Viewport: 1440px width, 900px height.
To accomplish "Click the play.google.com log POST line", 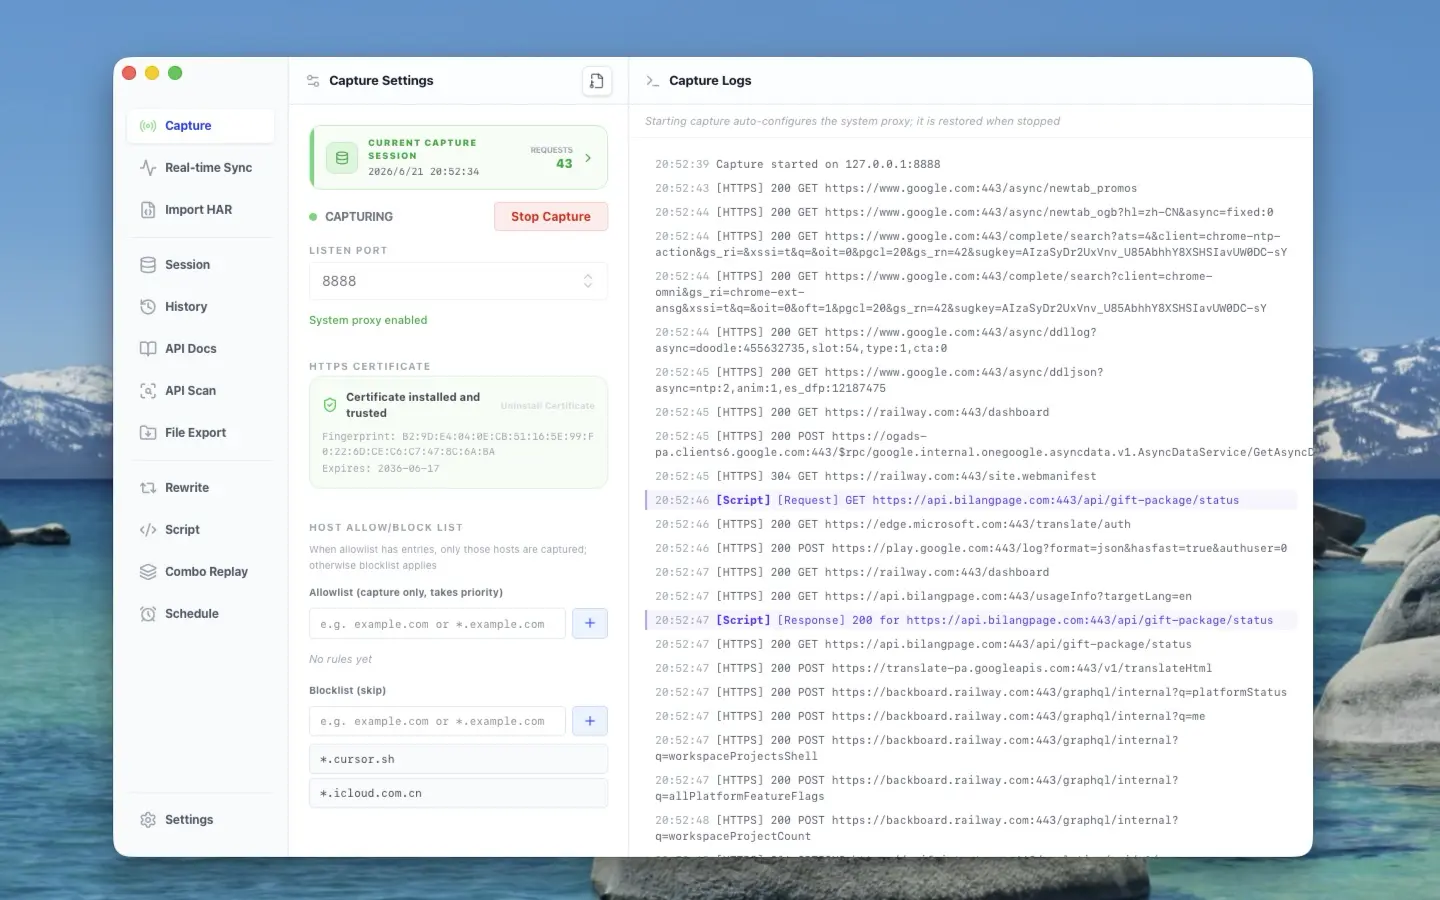I will 971,548.
